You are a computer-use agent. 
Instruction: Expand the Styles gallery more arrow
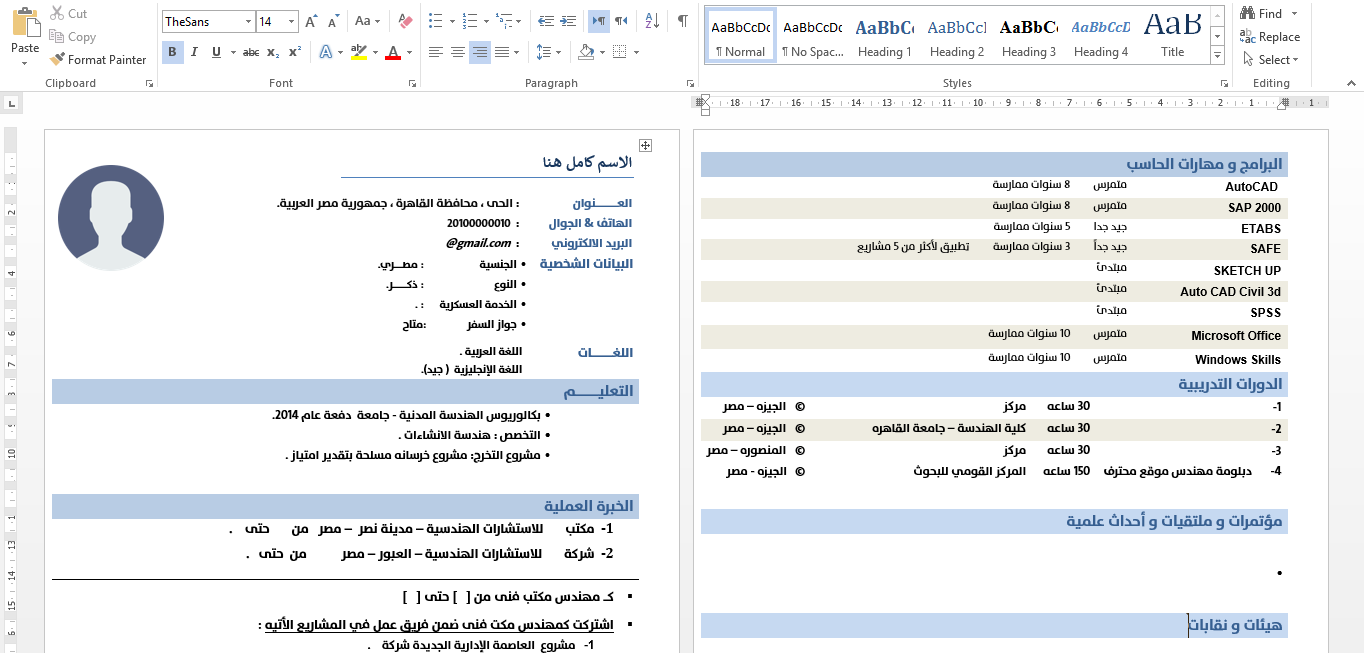pyautogui.click(x=1219, y=57)
